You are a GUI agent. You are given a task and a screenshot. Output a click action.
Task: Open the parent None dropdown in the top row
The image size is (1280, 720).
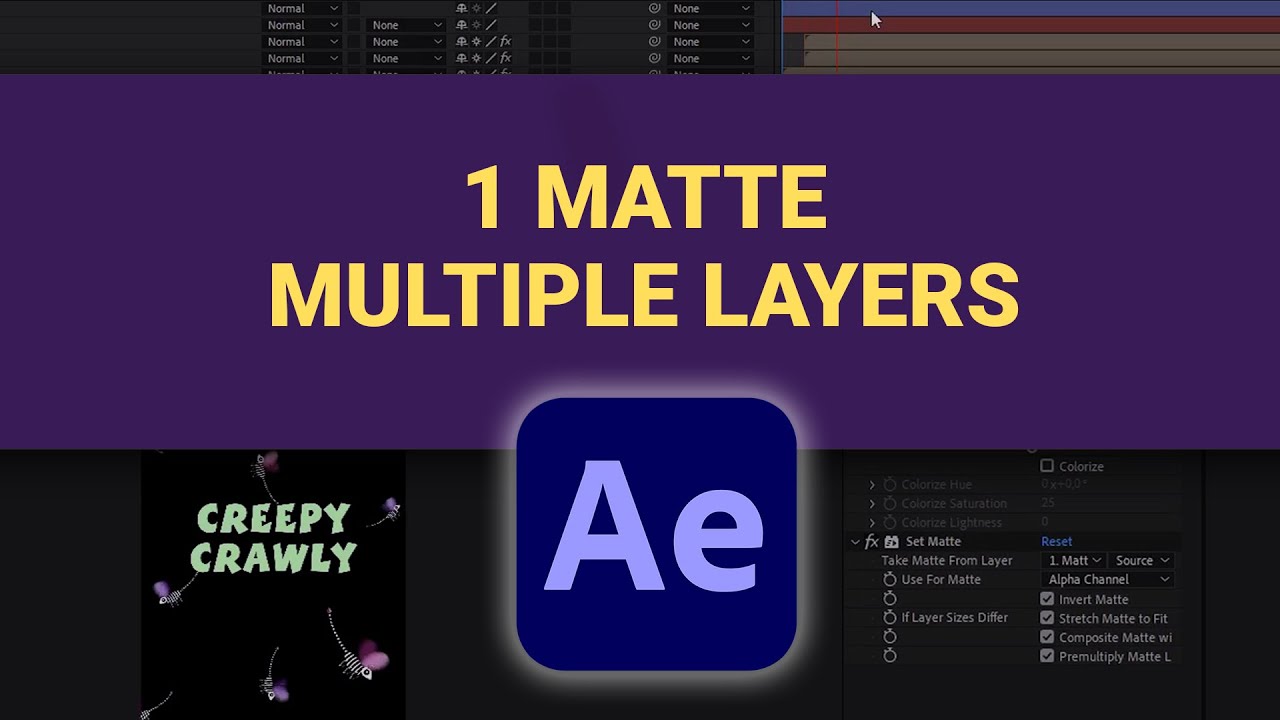click(x=711, y=8)
